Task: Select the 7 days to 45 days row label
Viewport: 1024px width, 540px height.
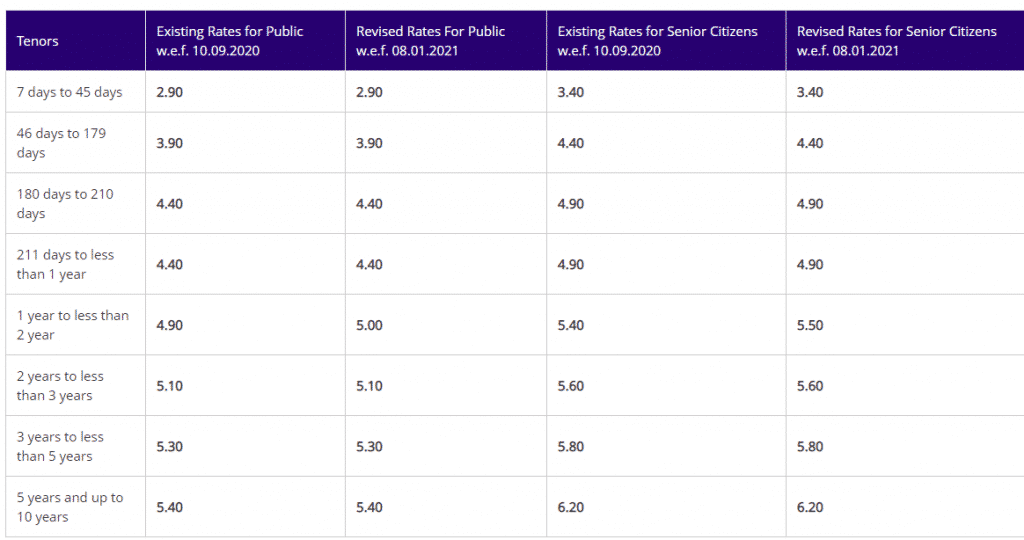Action: [69, 92]
